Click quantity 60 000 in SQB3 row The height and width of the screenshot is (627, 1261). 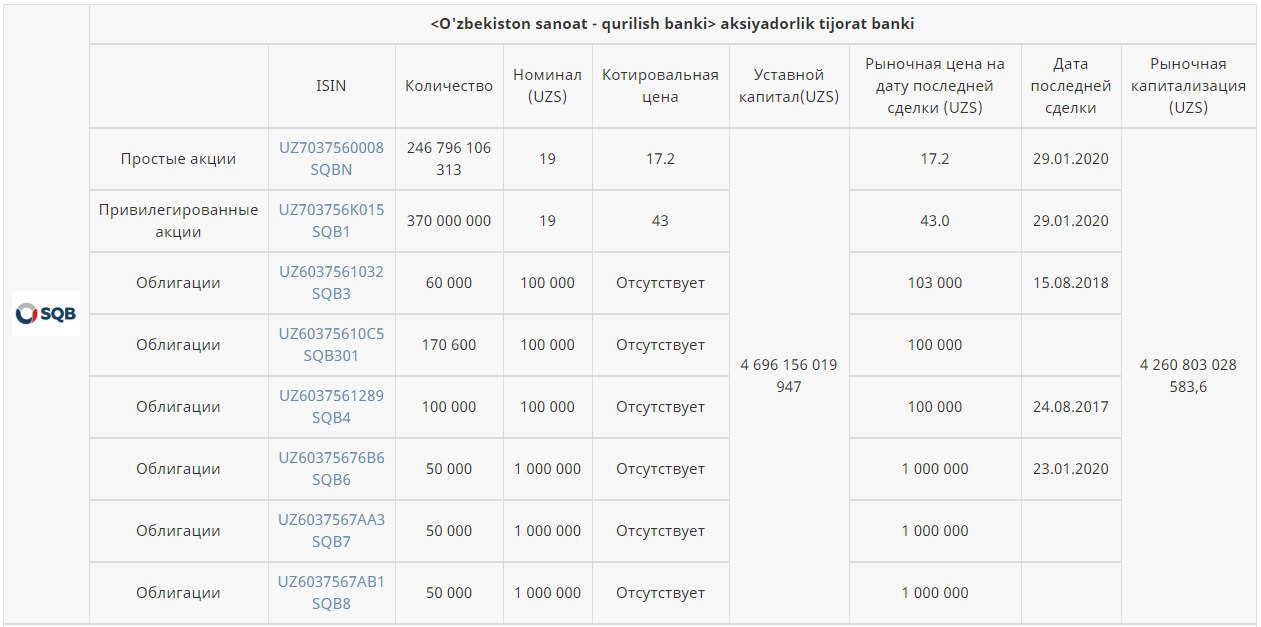[449, 283]
